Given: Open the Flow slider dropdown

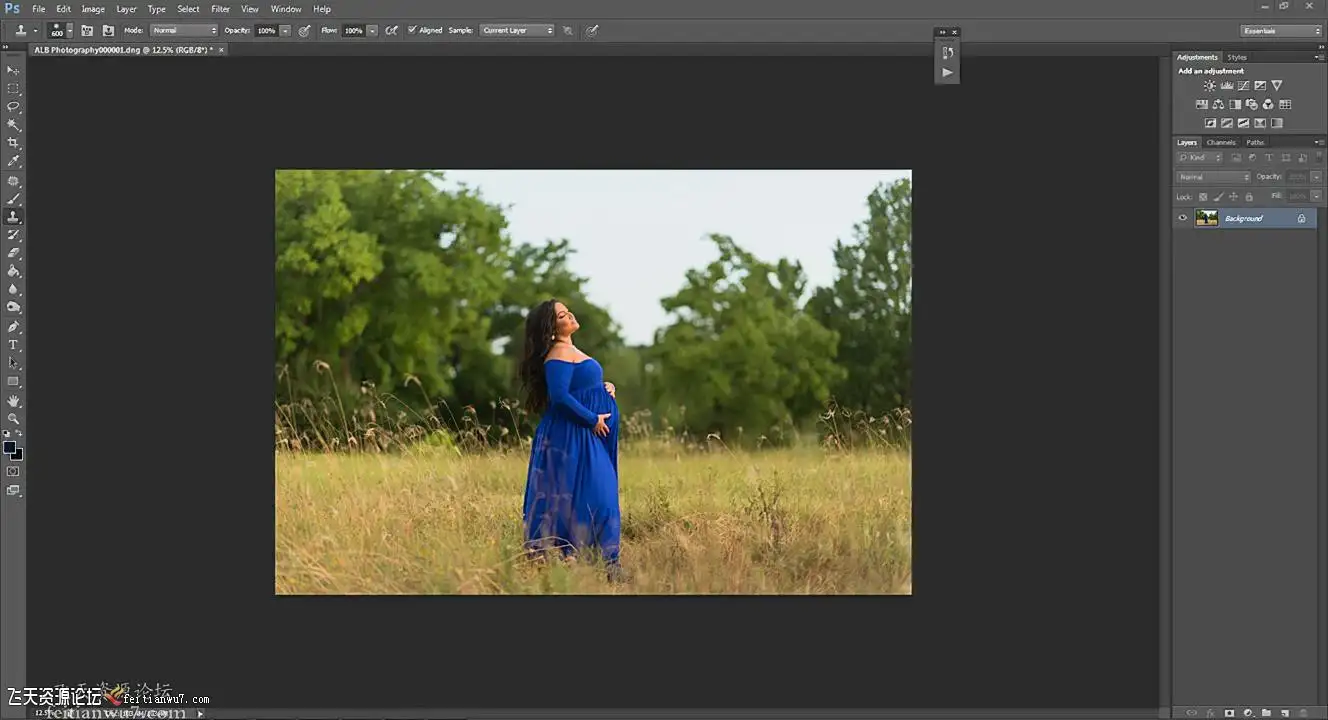Looking at the screenshot, I should click(372, 31).
